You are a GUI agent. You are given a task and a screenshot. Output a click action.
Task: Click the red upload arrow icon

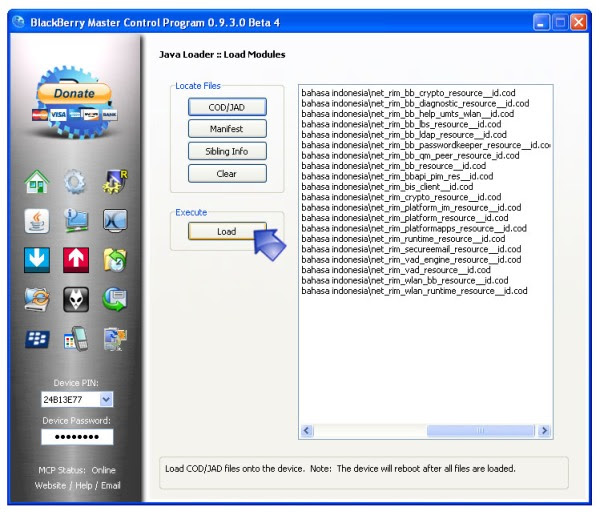pyautogui.click(x=76, y=260)
